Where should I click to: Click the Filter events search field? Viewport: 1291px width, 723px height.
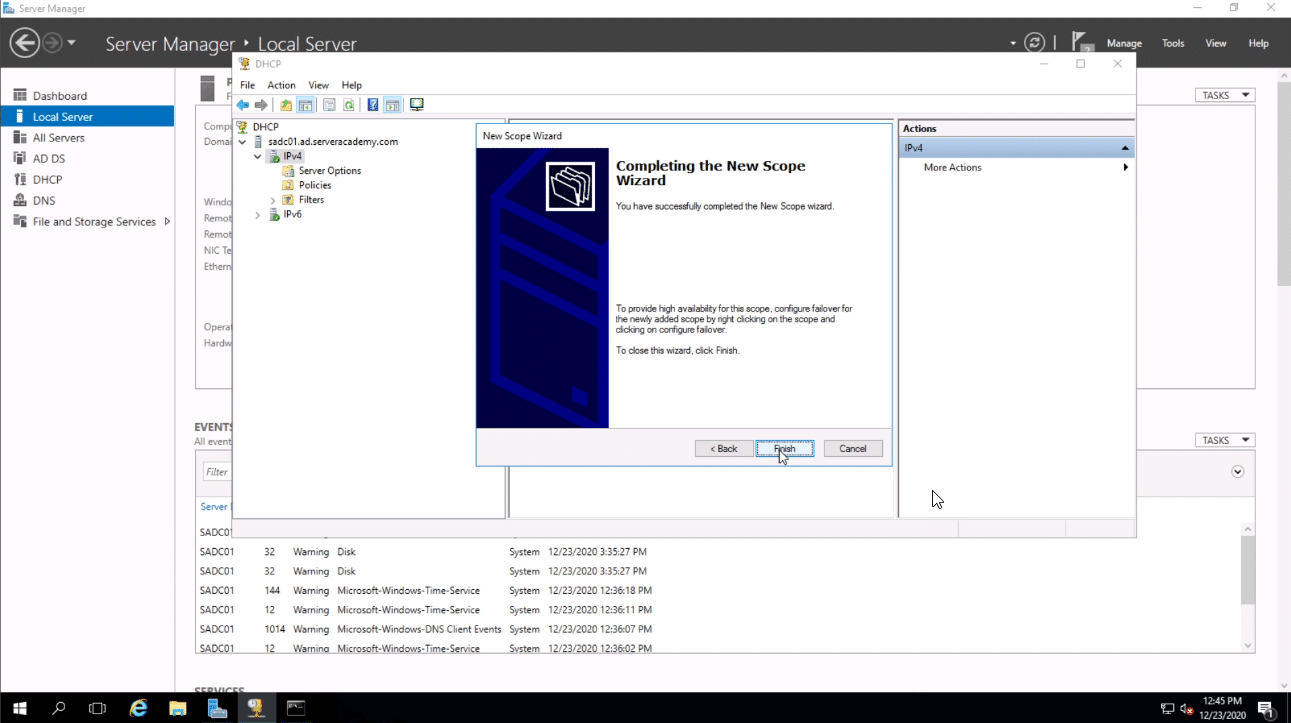[217, 471]
